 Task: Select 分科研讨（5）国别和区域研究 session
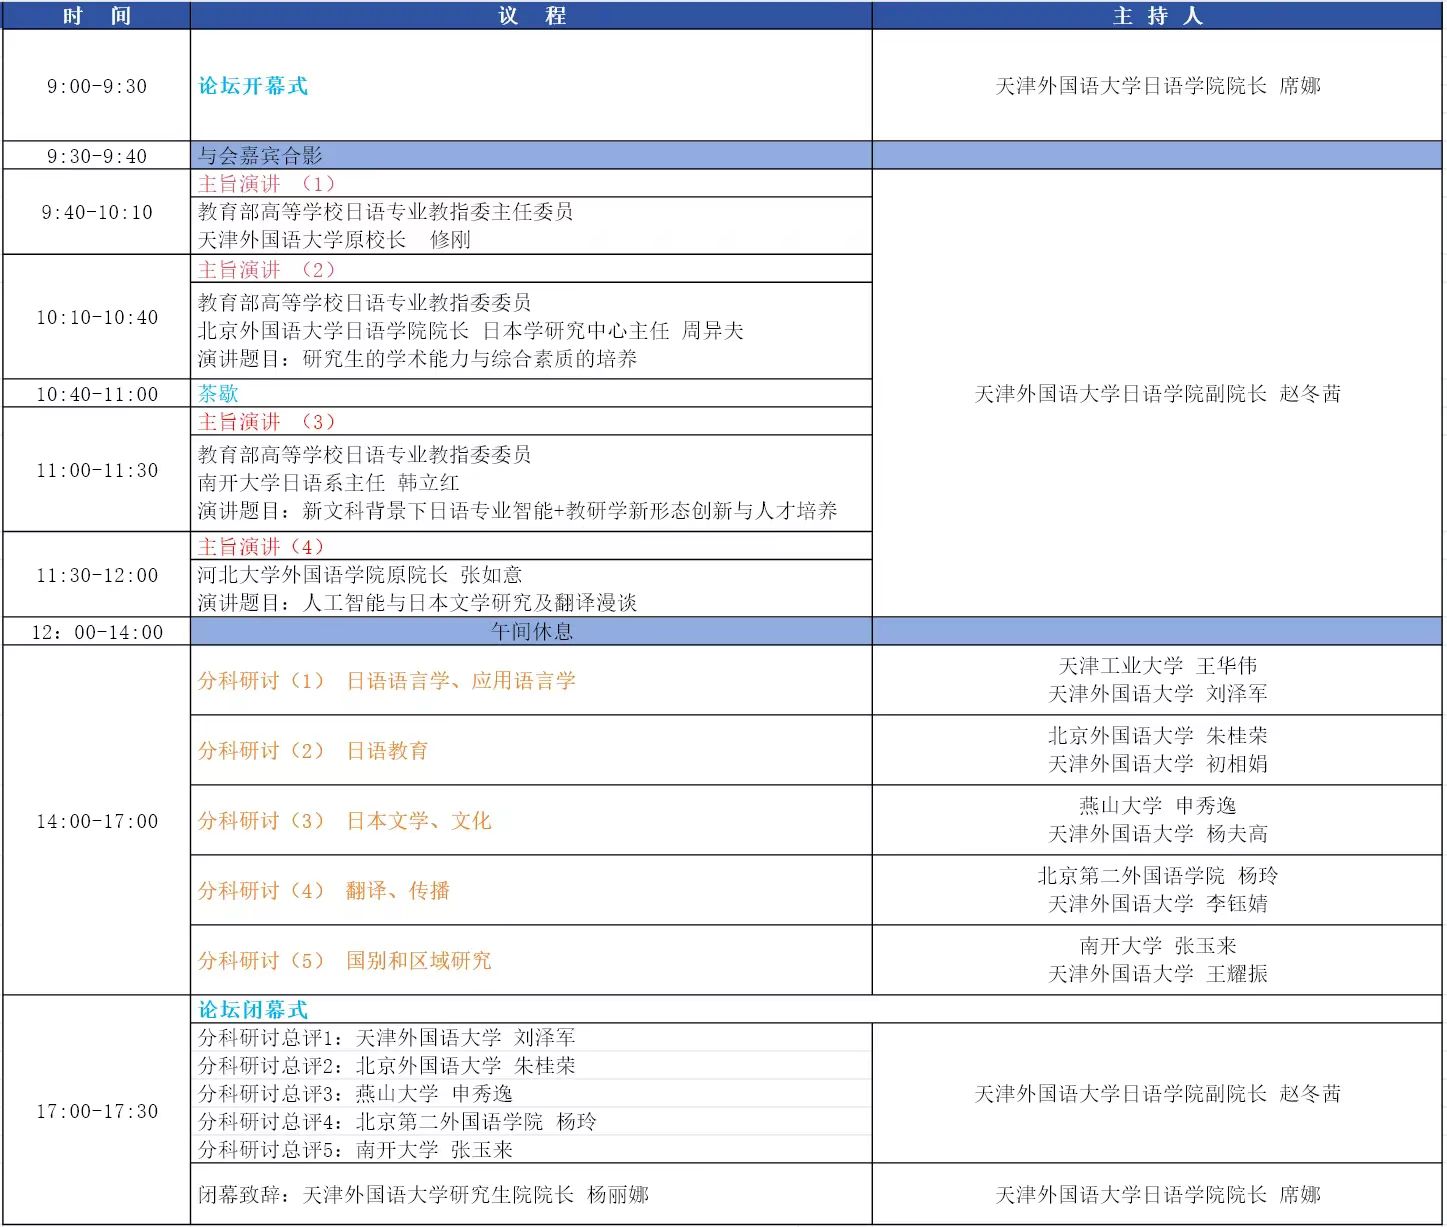(x=345, y=961)
